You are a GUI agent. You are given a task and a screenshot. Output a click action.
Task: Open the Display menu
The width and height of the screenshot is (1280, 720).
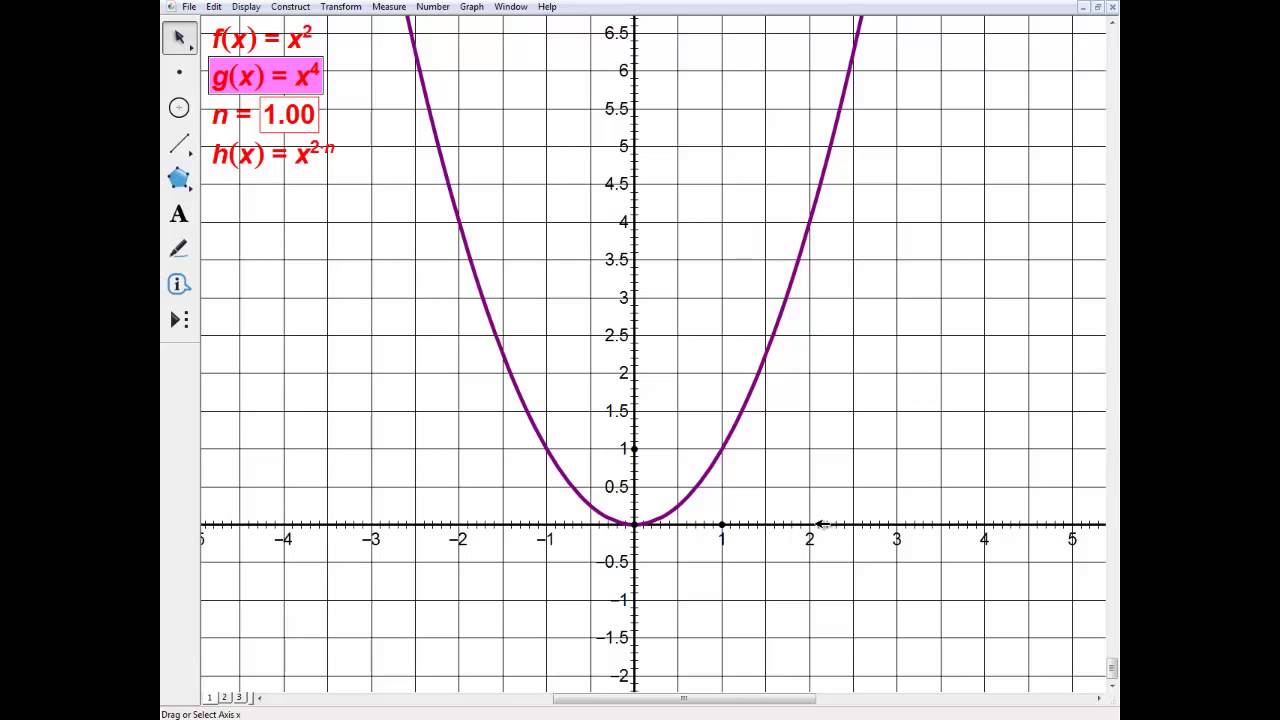coord(246,6)
